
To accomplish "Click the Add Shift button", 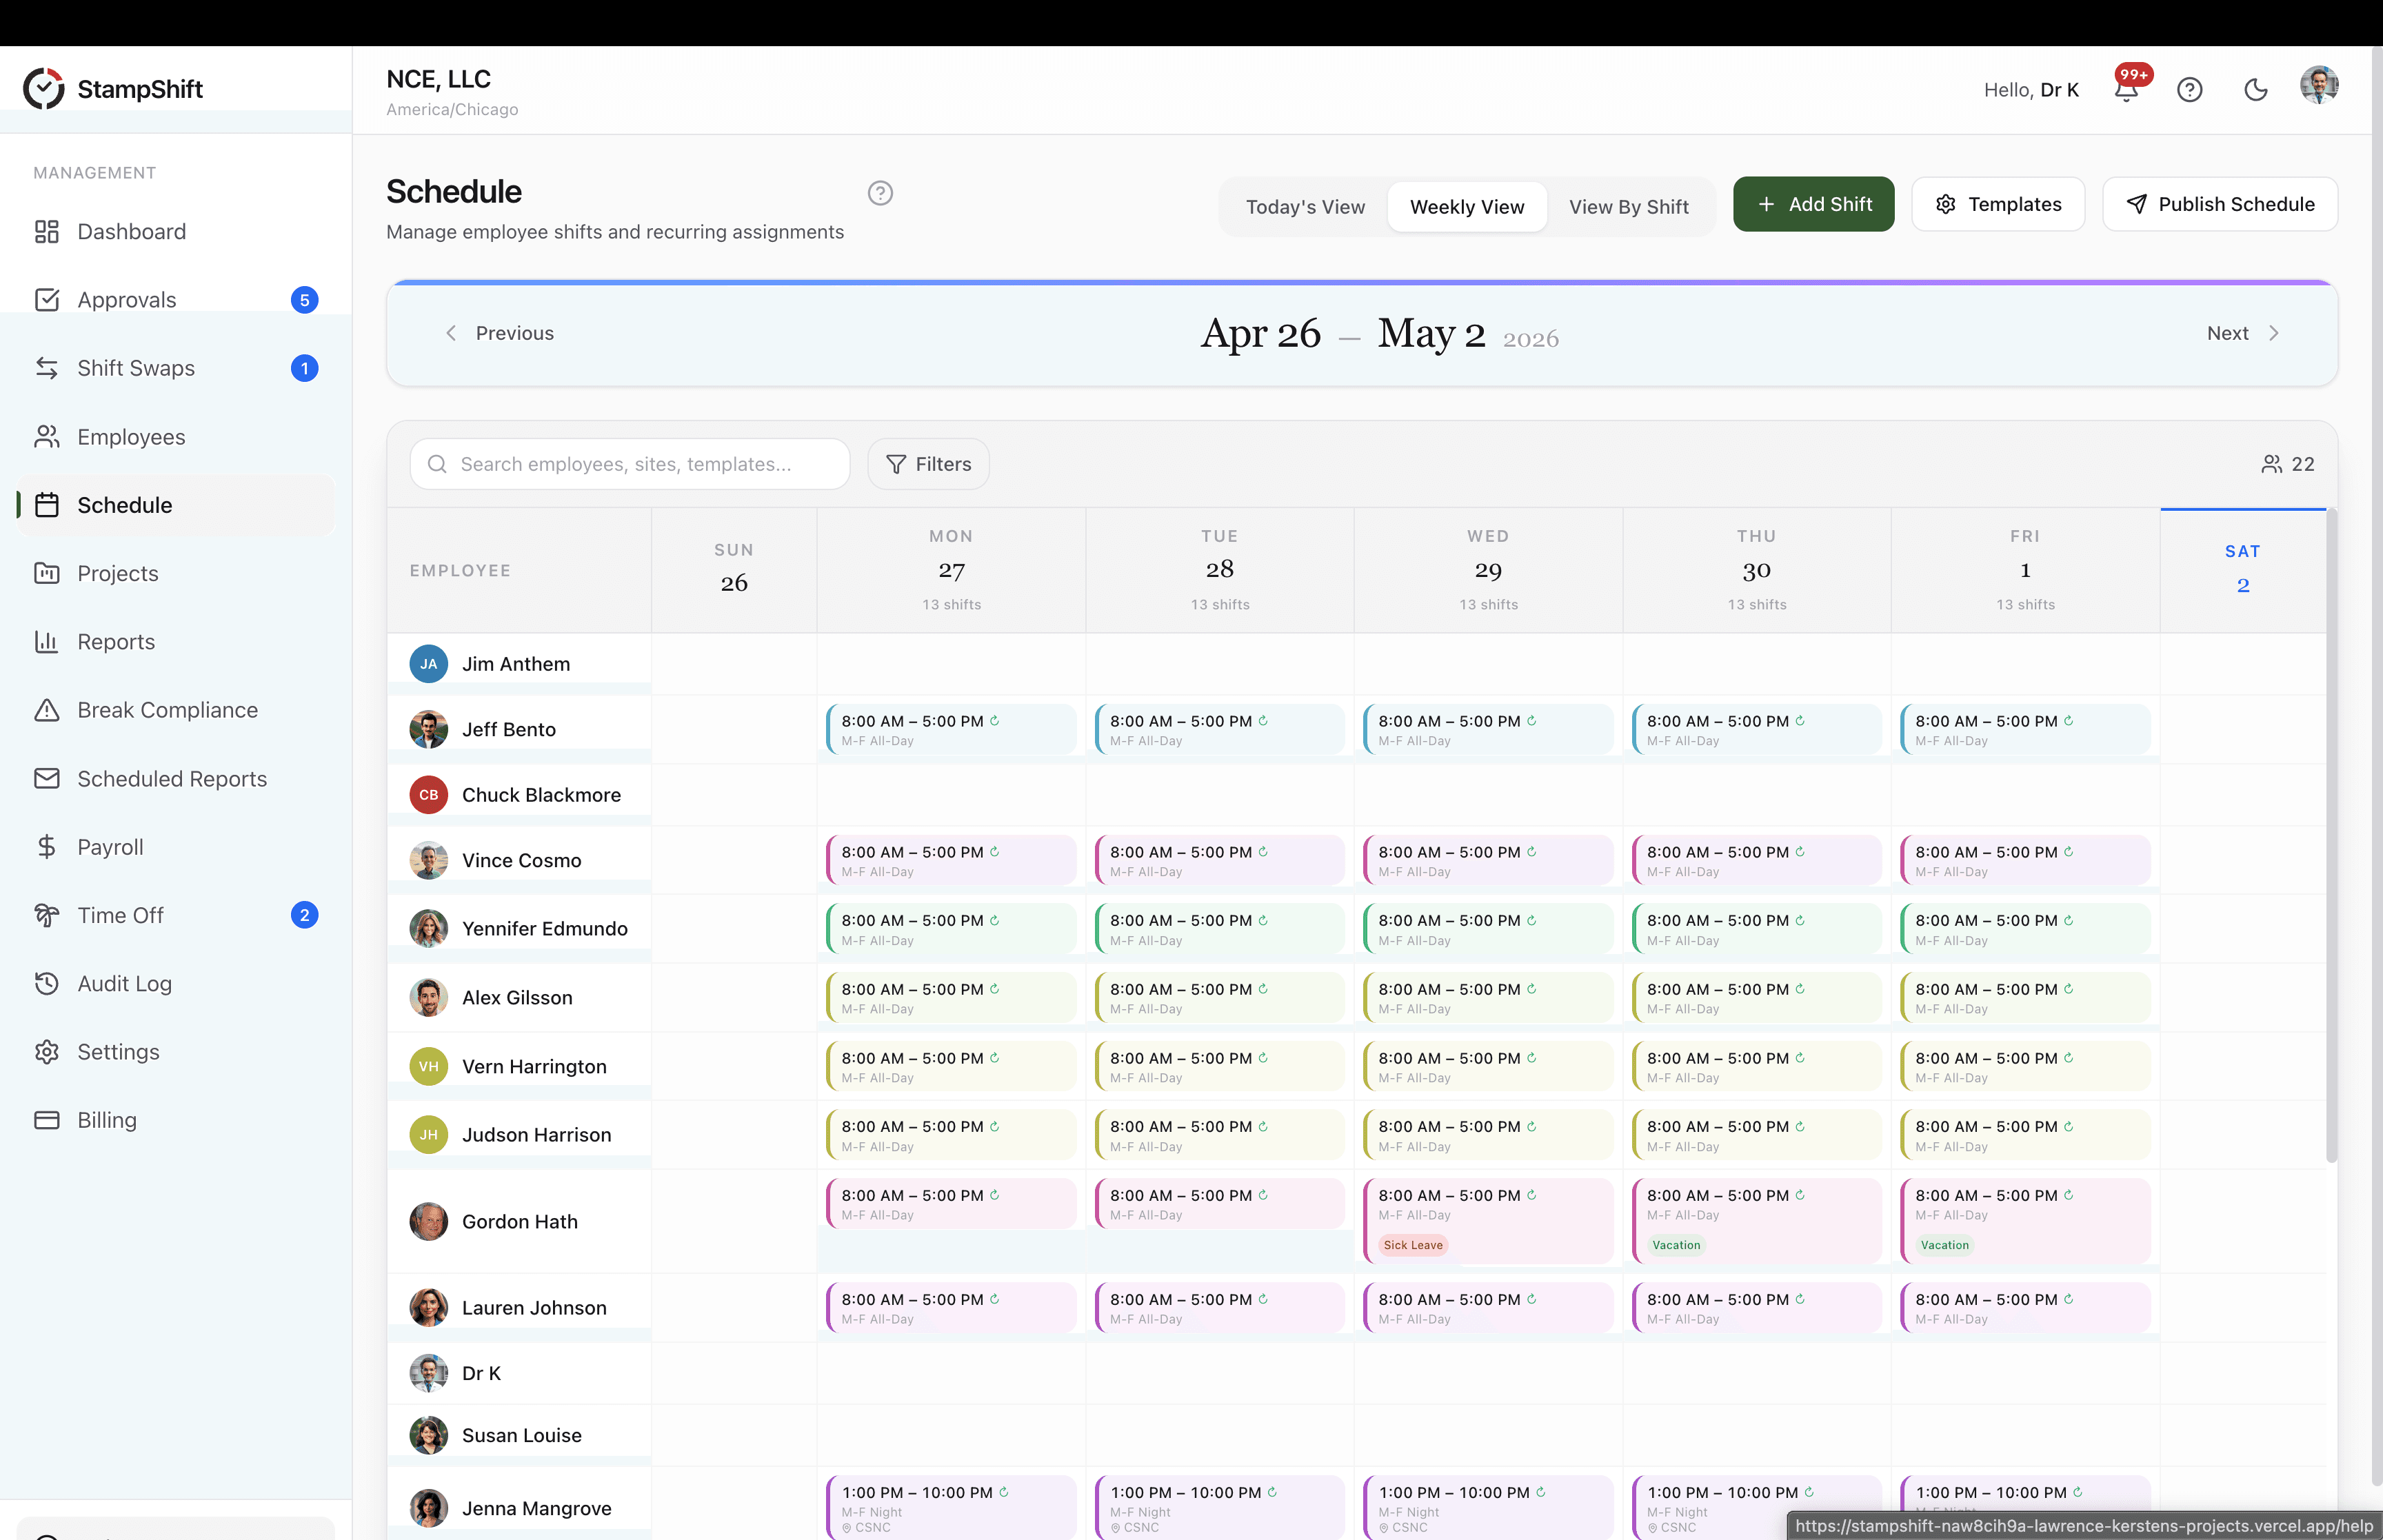I will click(1813, 204).
